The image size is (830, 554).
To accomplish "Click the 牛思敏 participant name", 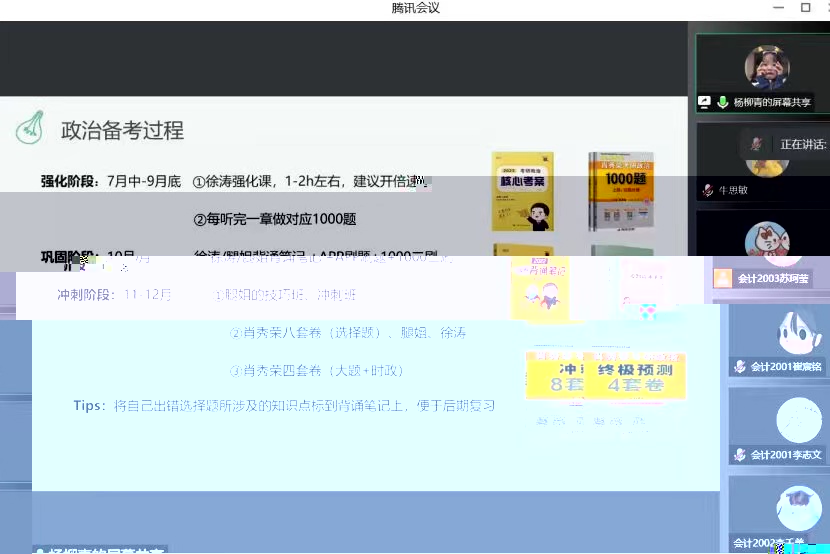I will [733, 190].
